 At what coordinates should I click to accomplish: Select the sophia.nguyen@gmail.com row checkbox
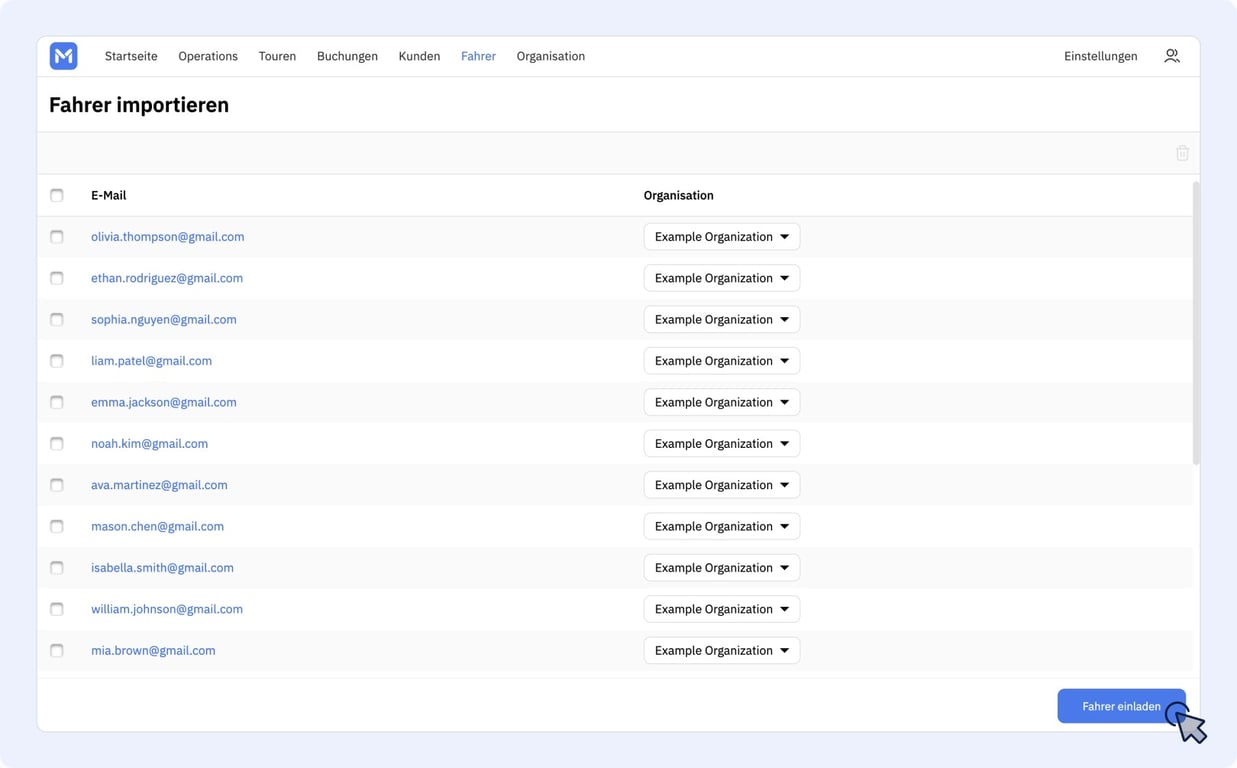coord(57,319)
